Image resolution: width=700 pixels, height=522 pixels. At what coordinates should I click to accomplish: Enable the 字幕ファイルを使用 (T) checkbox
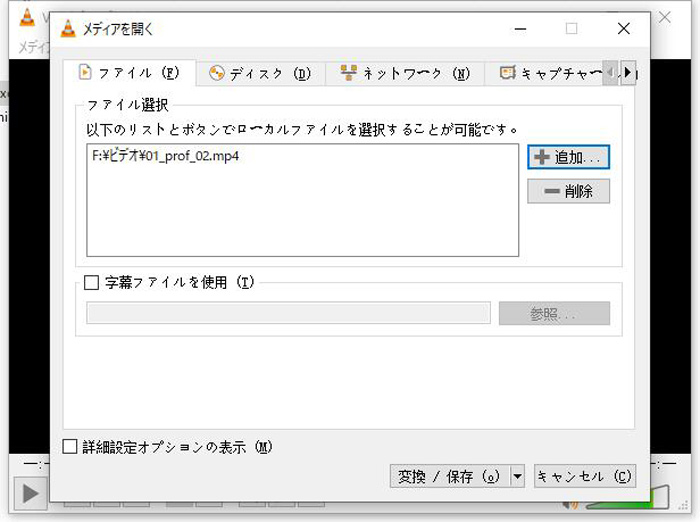click(x=92, y=282)
